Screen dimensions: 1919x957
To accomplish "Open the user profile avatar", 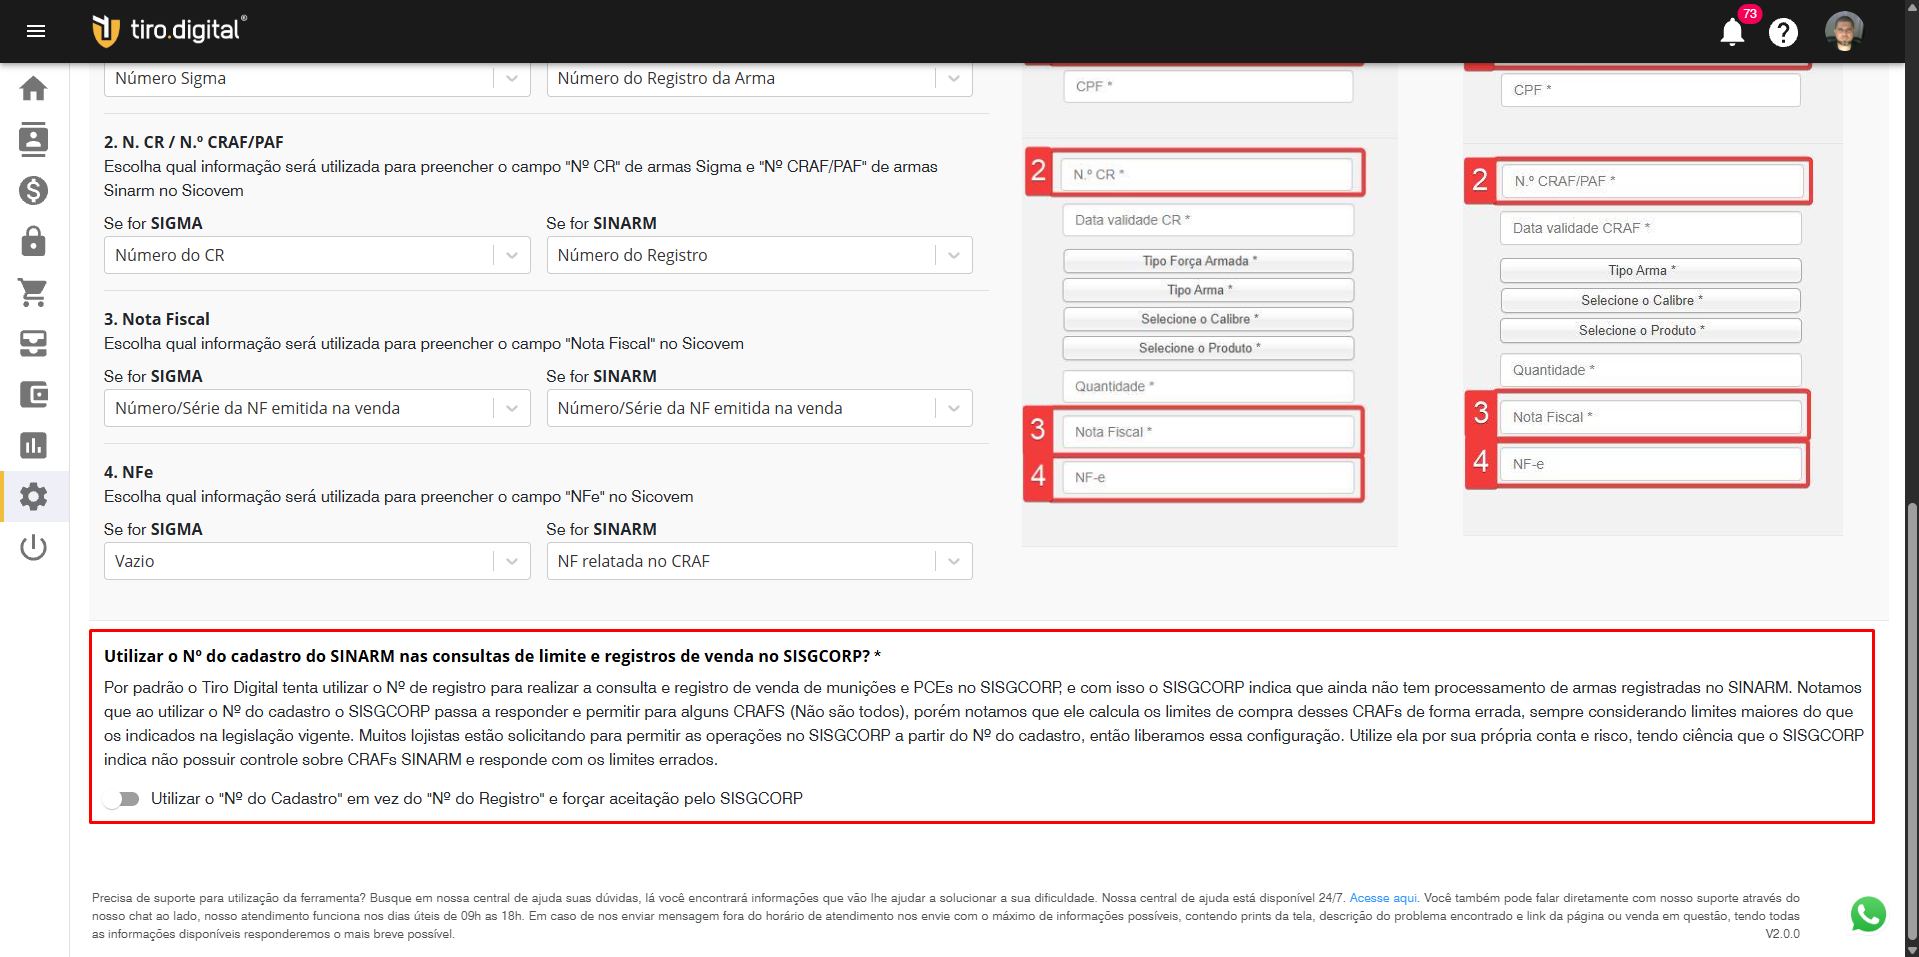I will 1843,31.
